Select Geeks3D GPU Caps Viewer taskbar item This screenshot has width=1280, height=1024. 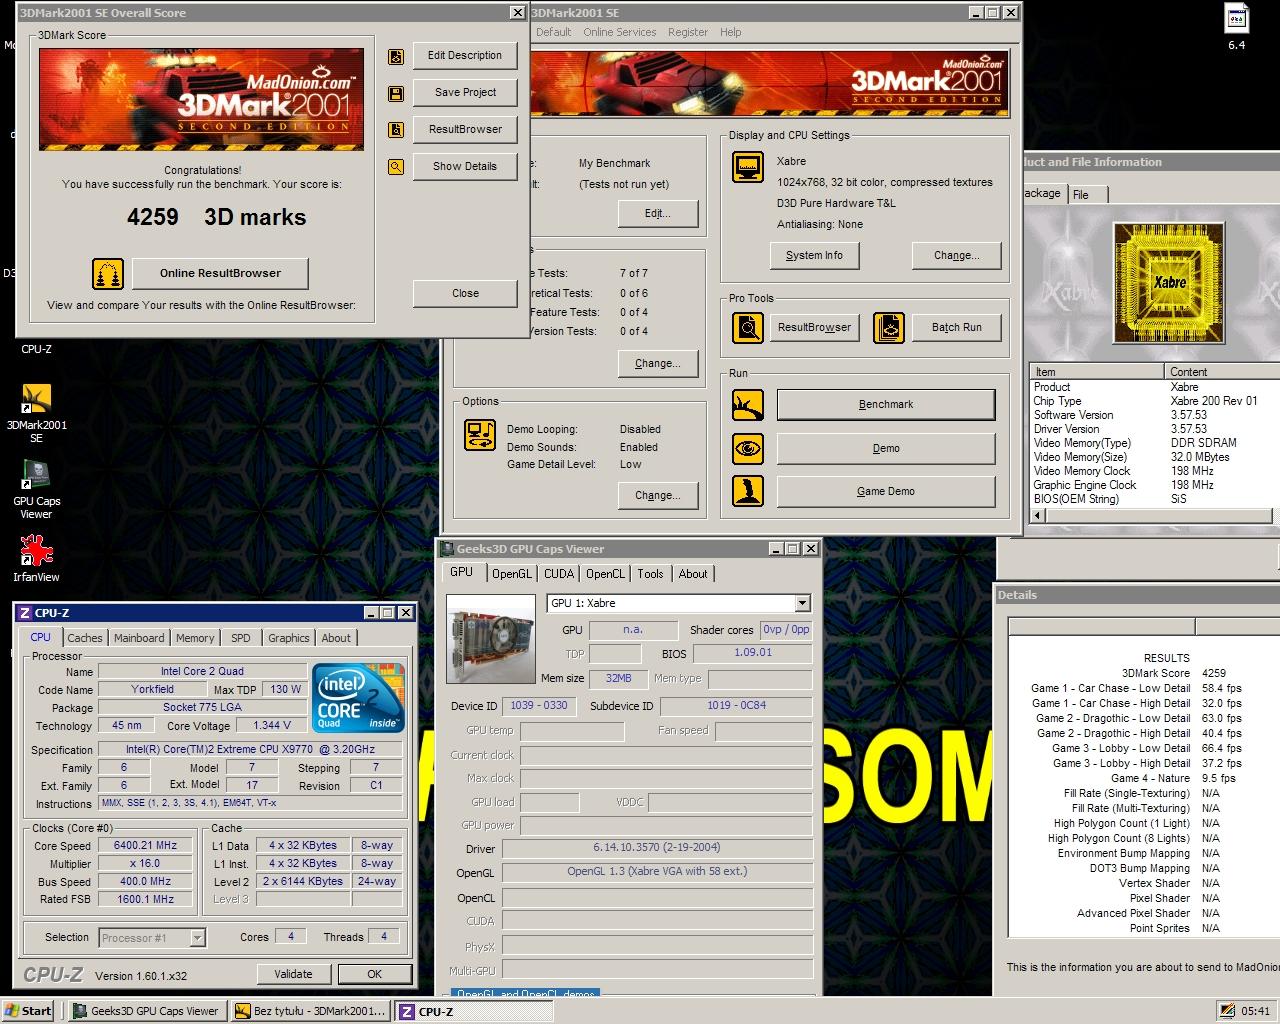(147, 1011)
